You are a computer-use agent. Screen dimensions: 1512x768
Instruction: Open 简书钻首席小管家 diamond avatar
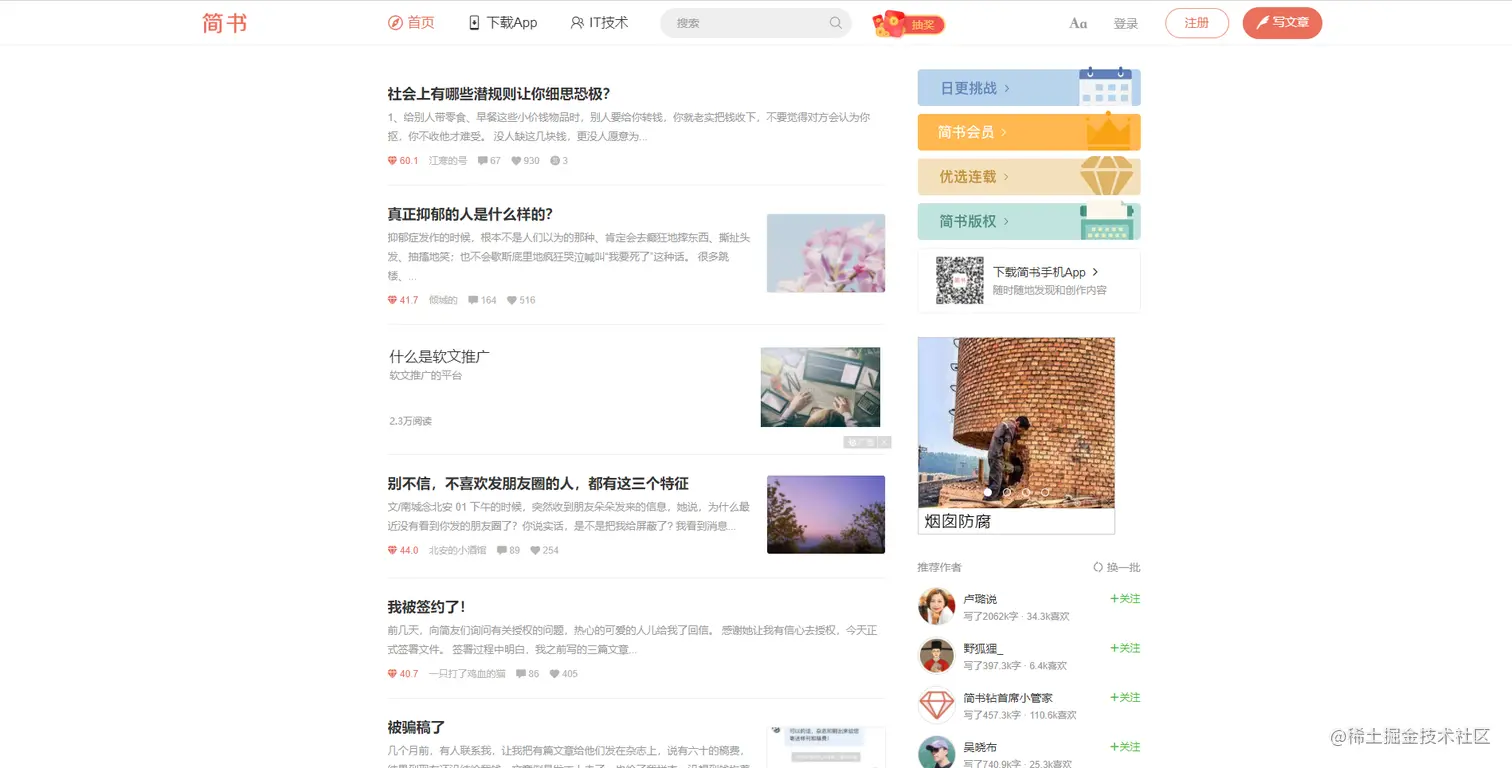937,705
